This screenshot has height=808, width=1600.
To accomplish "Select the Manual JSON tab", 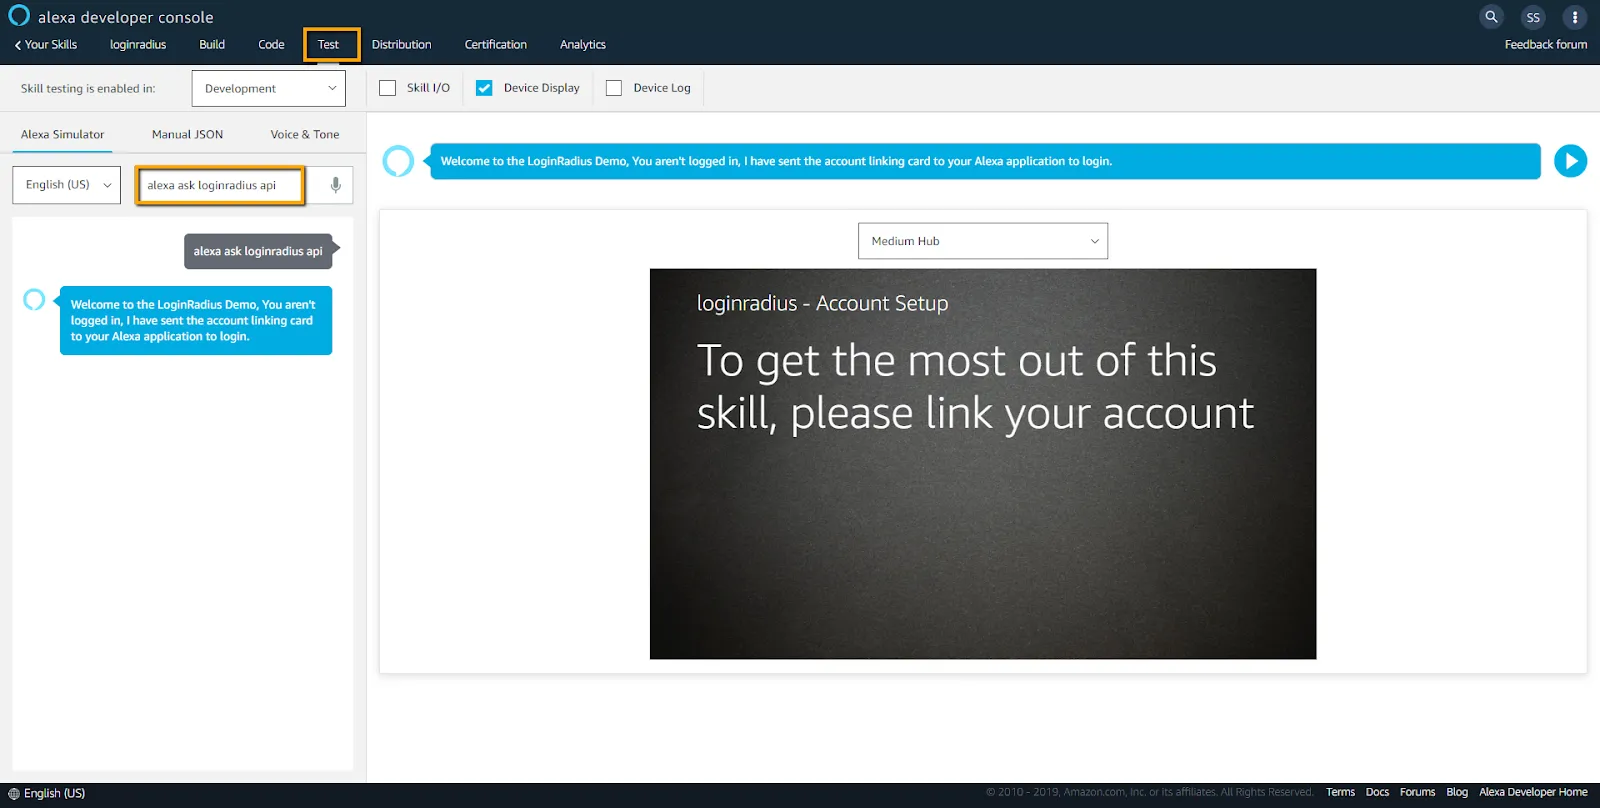I will pyautogui.click(x=188, y=134).
